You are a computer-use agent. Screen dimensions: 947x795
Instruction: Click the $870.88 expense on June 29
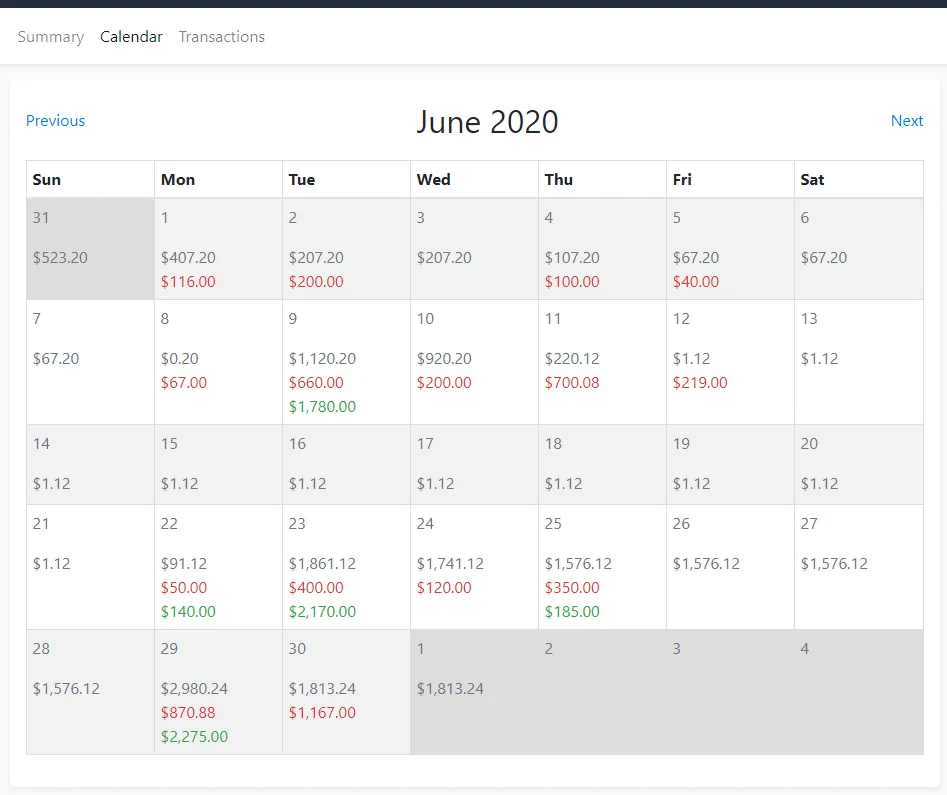click(188, 713)
